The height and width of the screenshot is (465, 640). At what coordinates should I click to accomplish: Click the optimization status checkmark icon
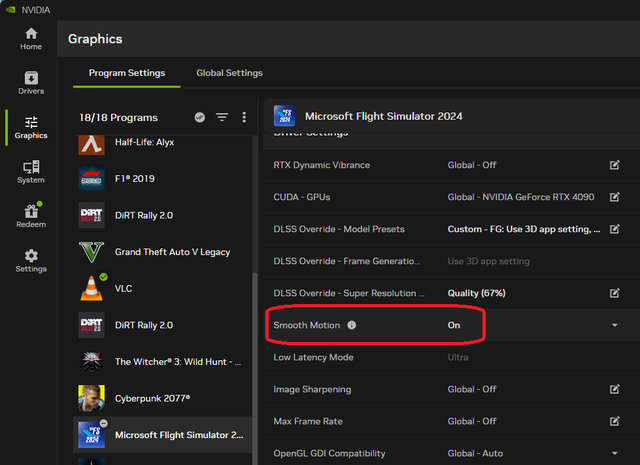coord(200,118)
